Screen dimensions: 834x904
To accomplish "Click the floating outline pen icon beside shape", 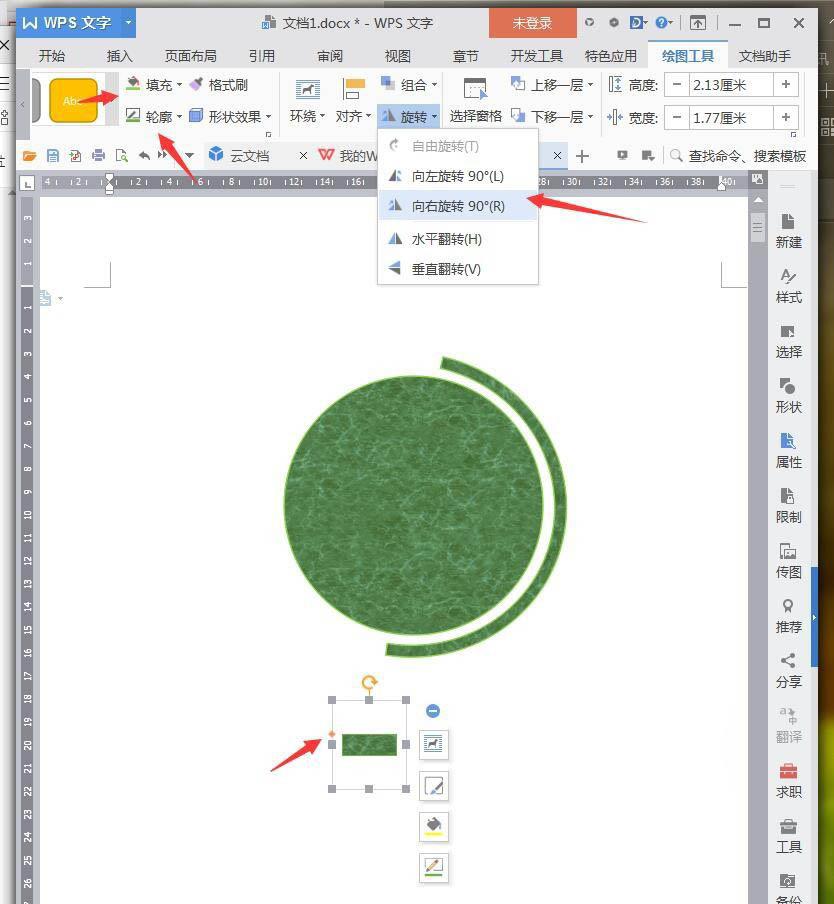I will (433, 867).
